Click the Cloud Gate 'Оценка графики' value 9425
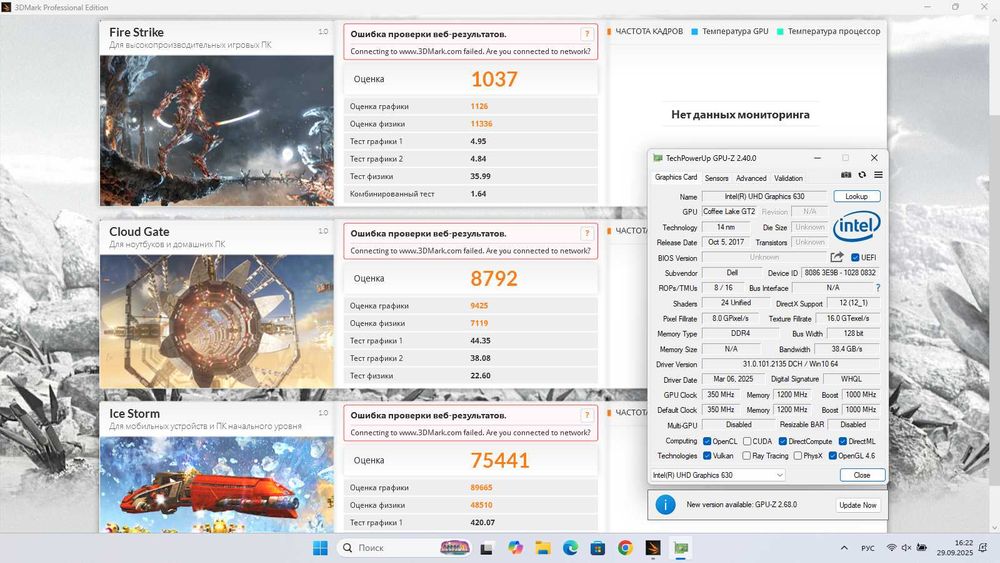The height and width of the screenshot is (563, 1000). point(479,305)
